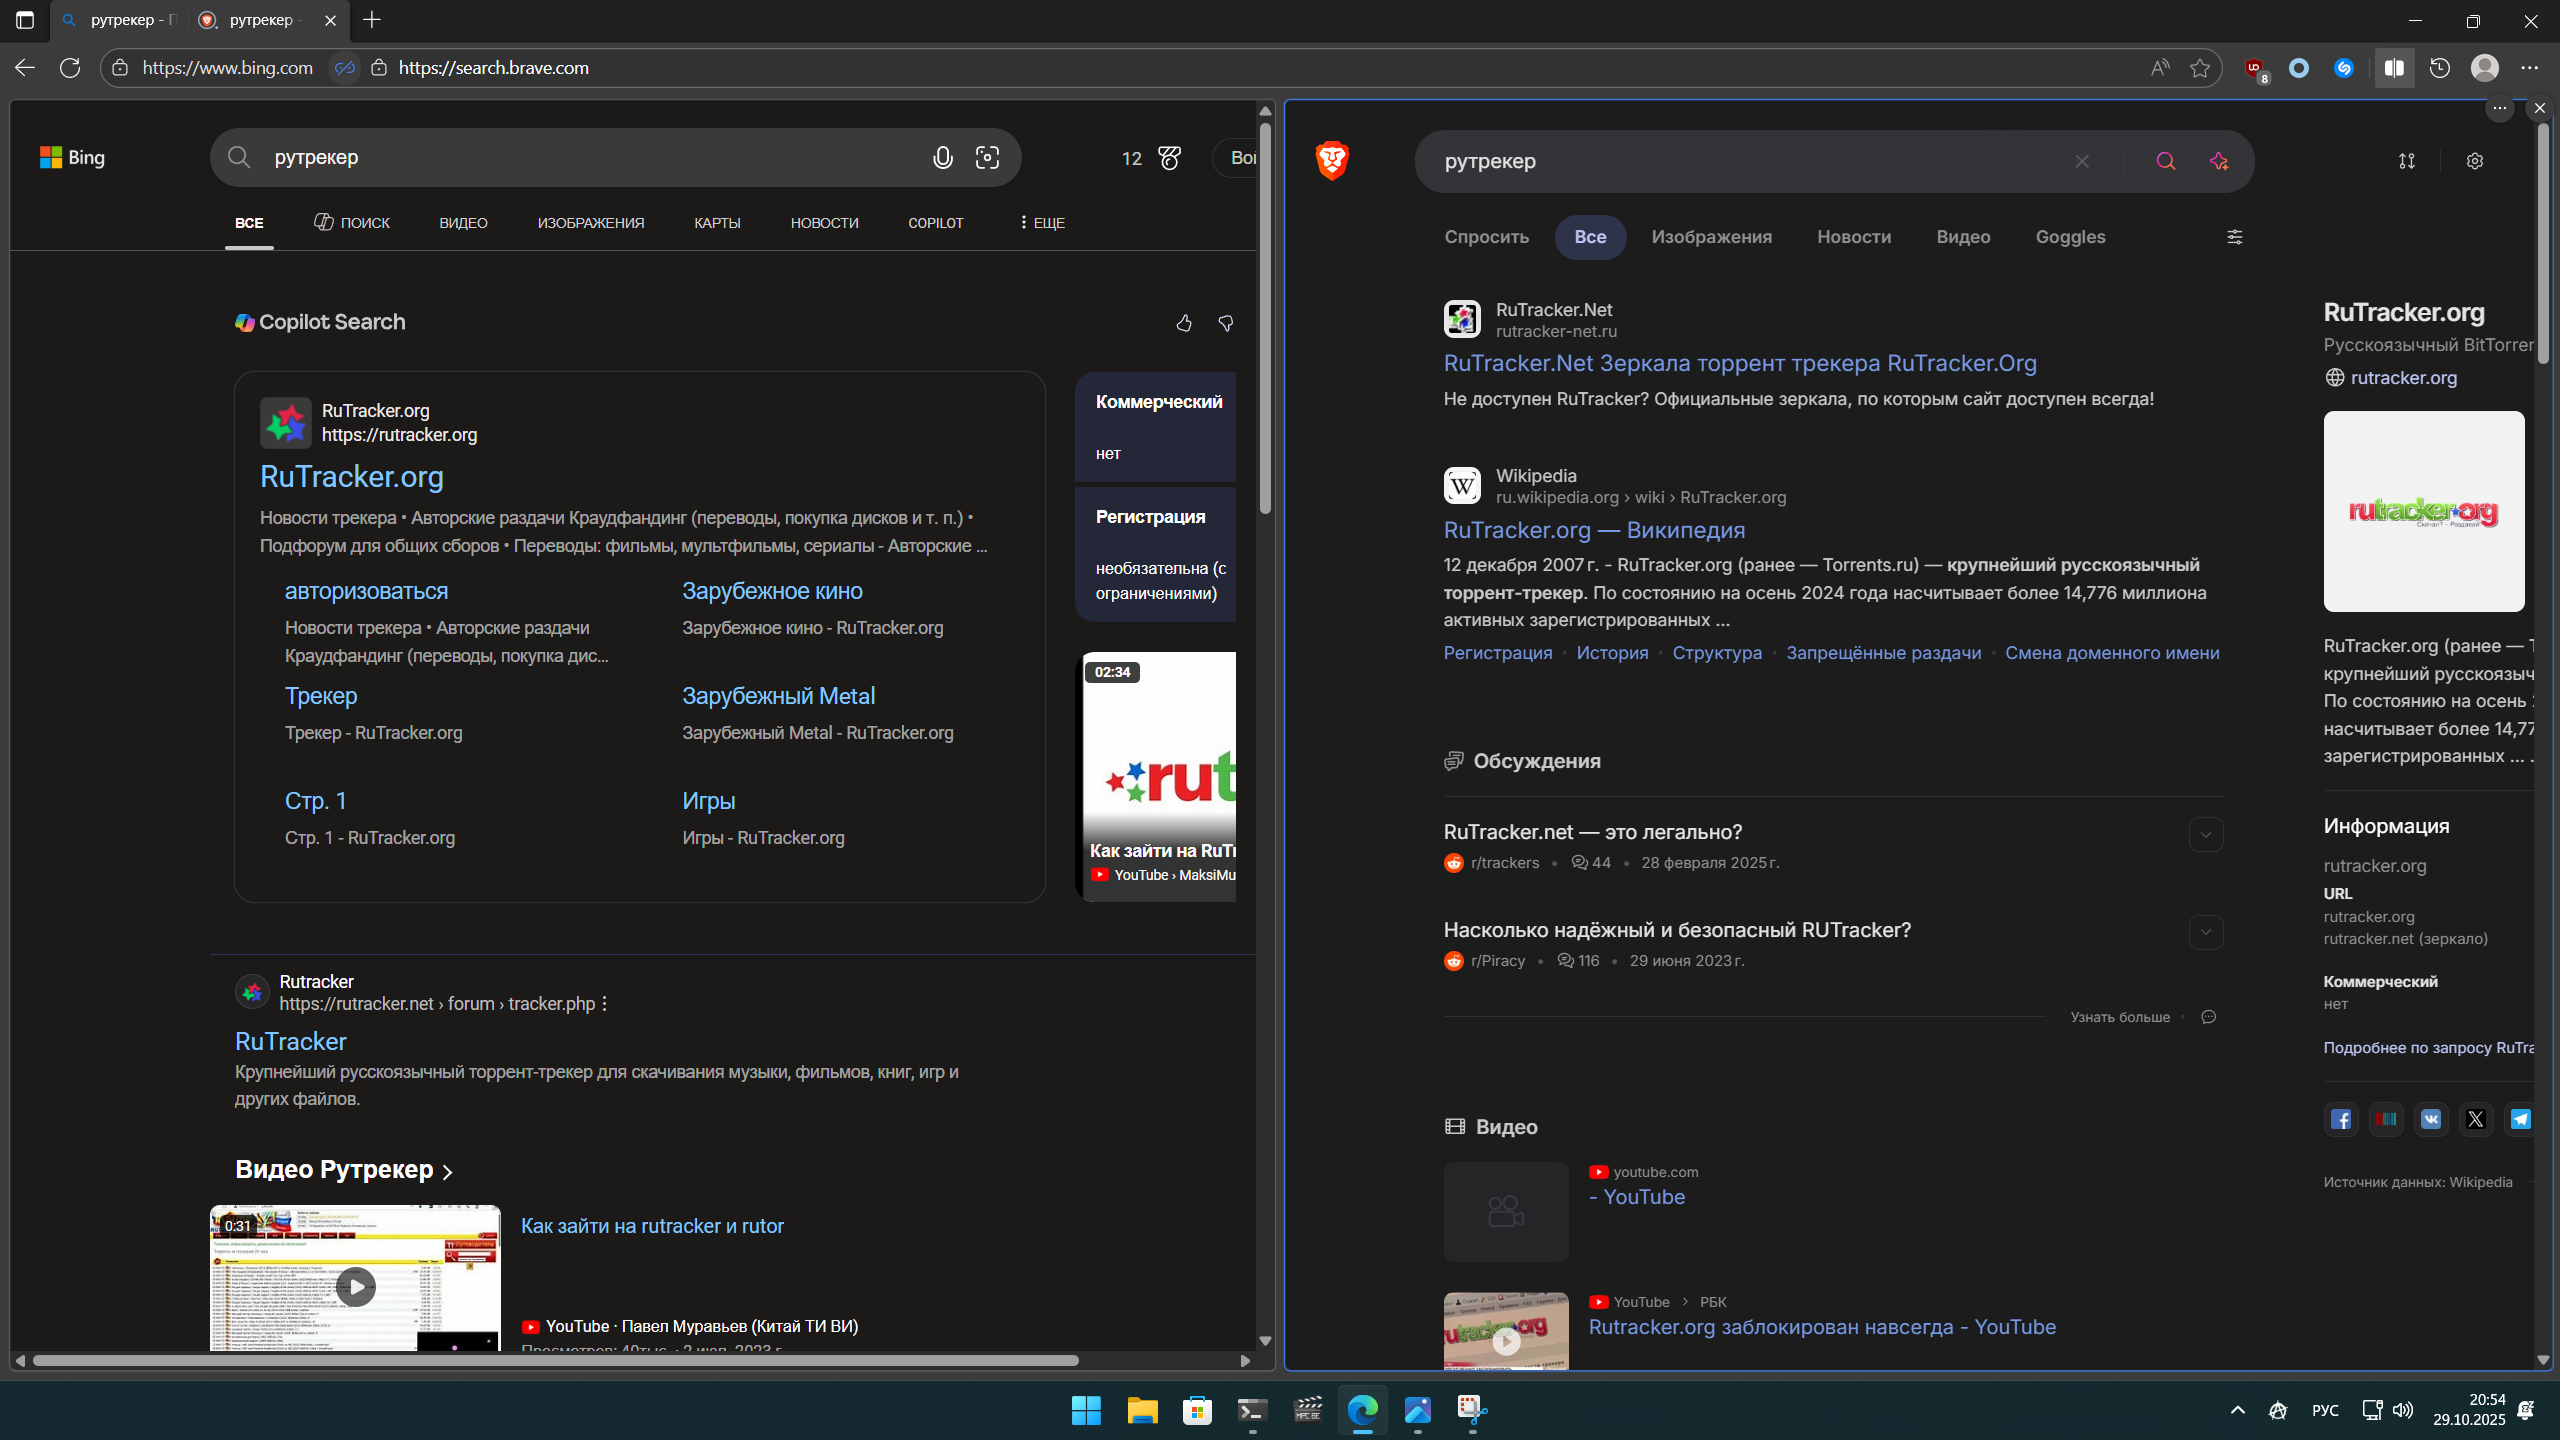Open Bing visual search camera icon
The width and height of the screenshot is (2560, 1440).
click(x=987, y=158)
